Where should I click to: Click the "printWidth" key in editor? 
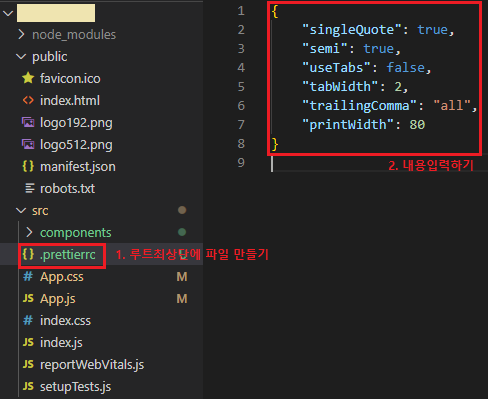pyautogui.click(x=348, y=125)
